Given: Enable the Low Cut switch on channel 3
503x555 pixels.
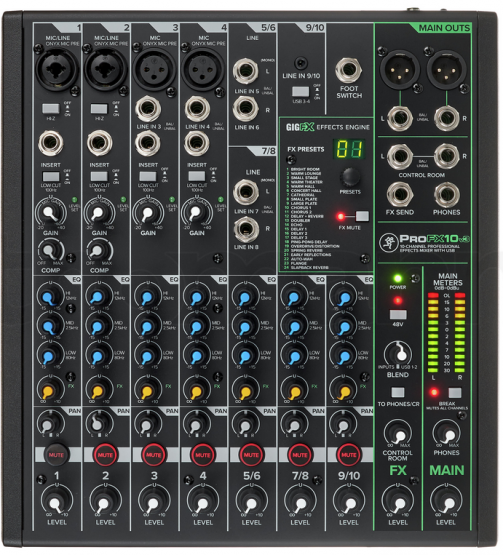Looking at the screenshot, I should (x=148, y=176).
